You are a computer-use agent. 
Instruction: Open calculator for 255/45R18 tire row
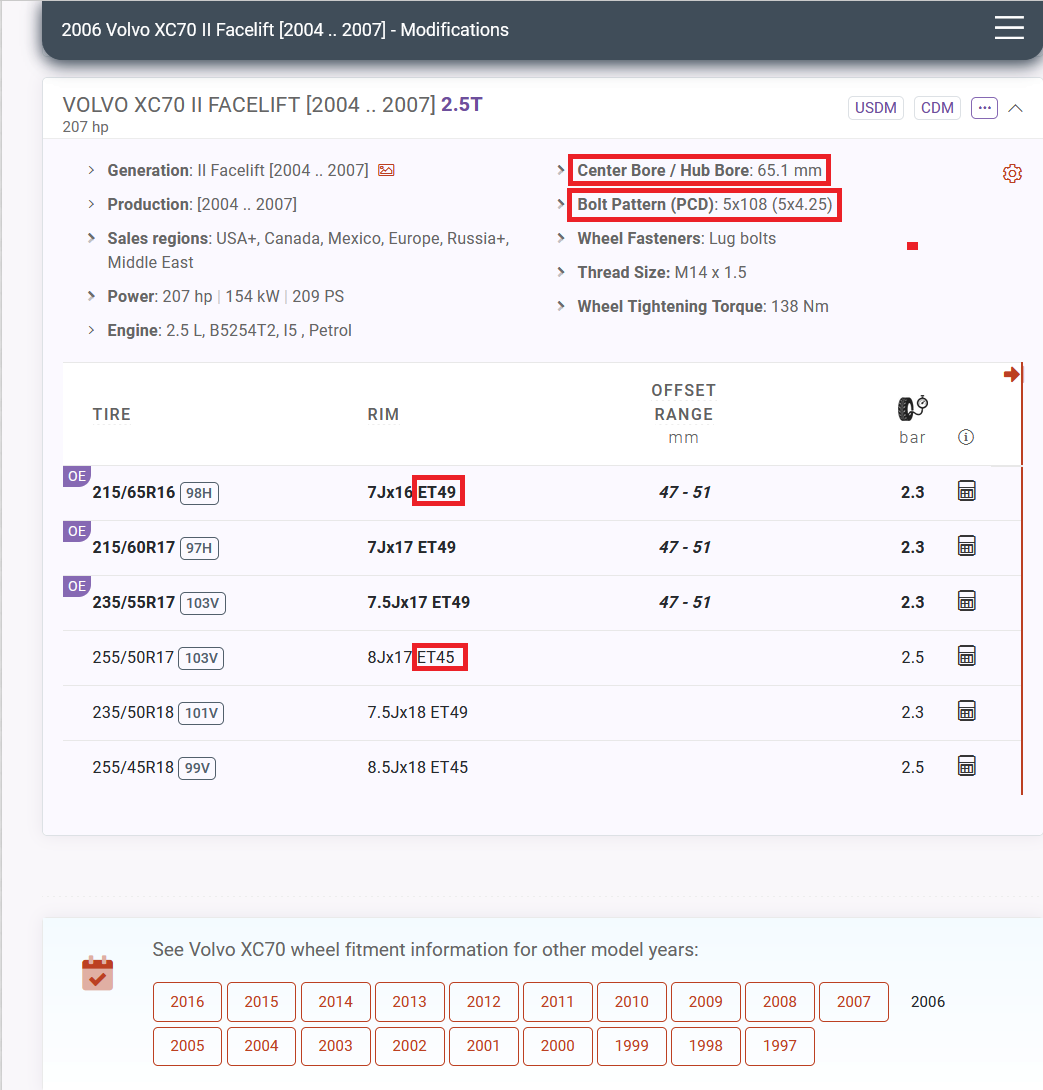point(966,766)
